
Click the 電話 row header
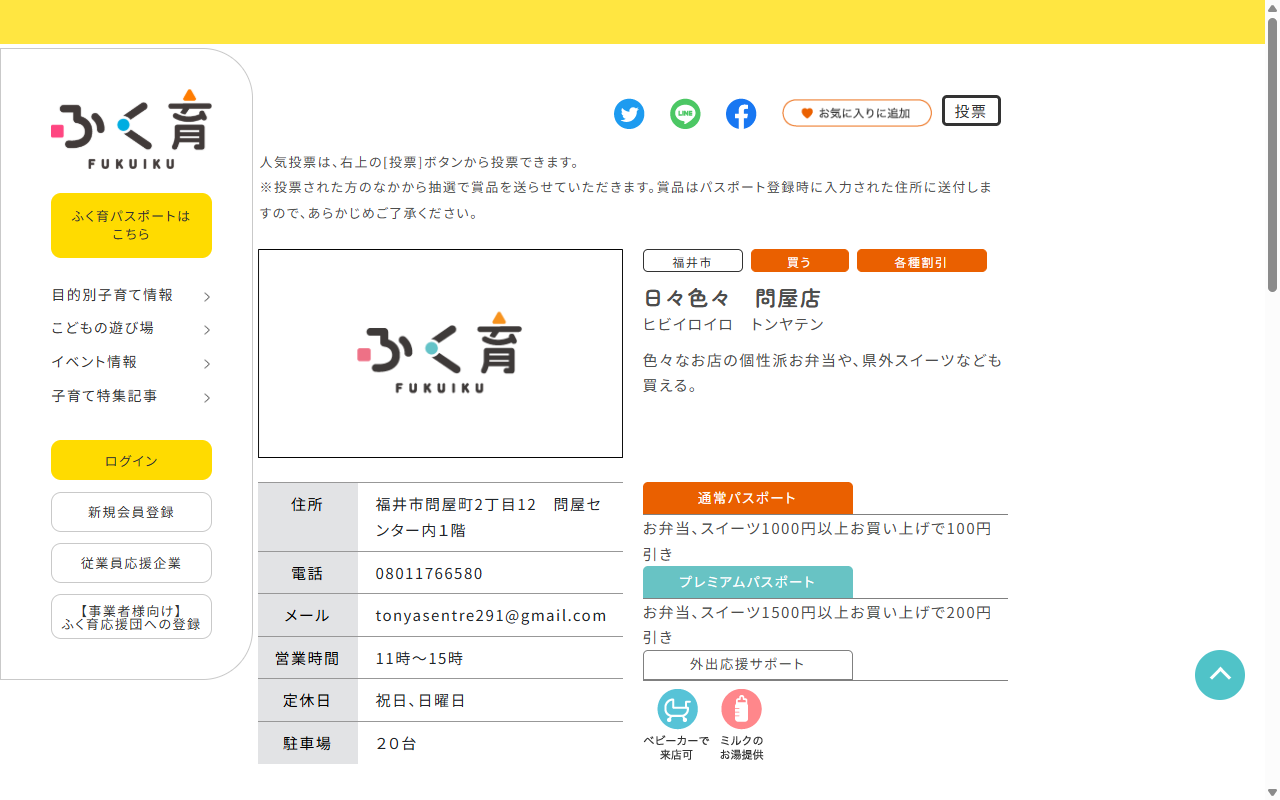click(x=307, y=574)
